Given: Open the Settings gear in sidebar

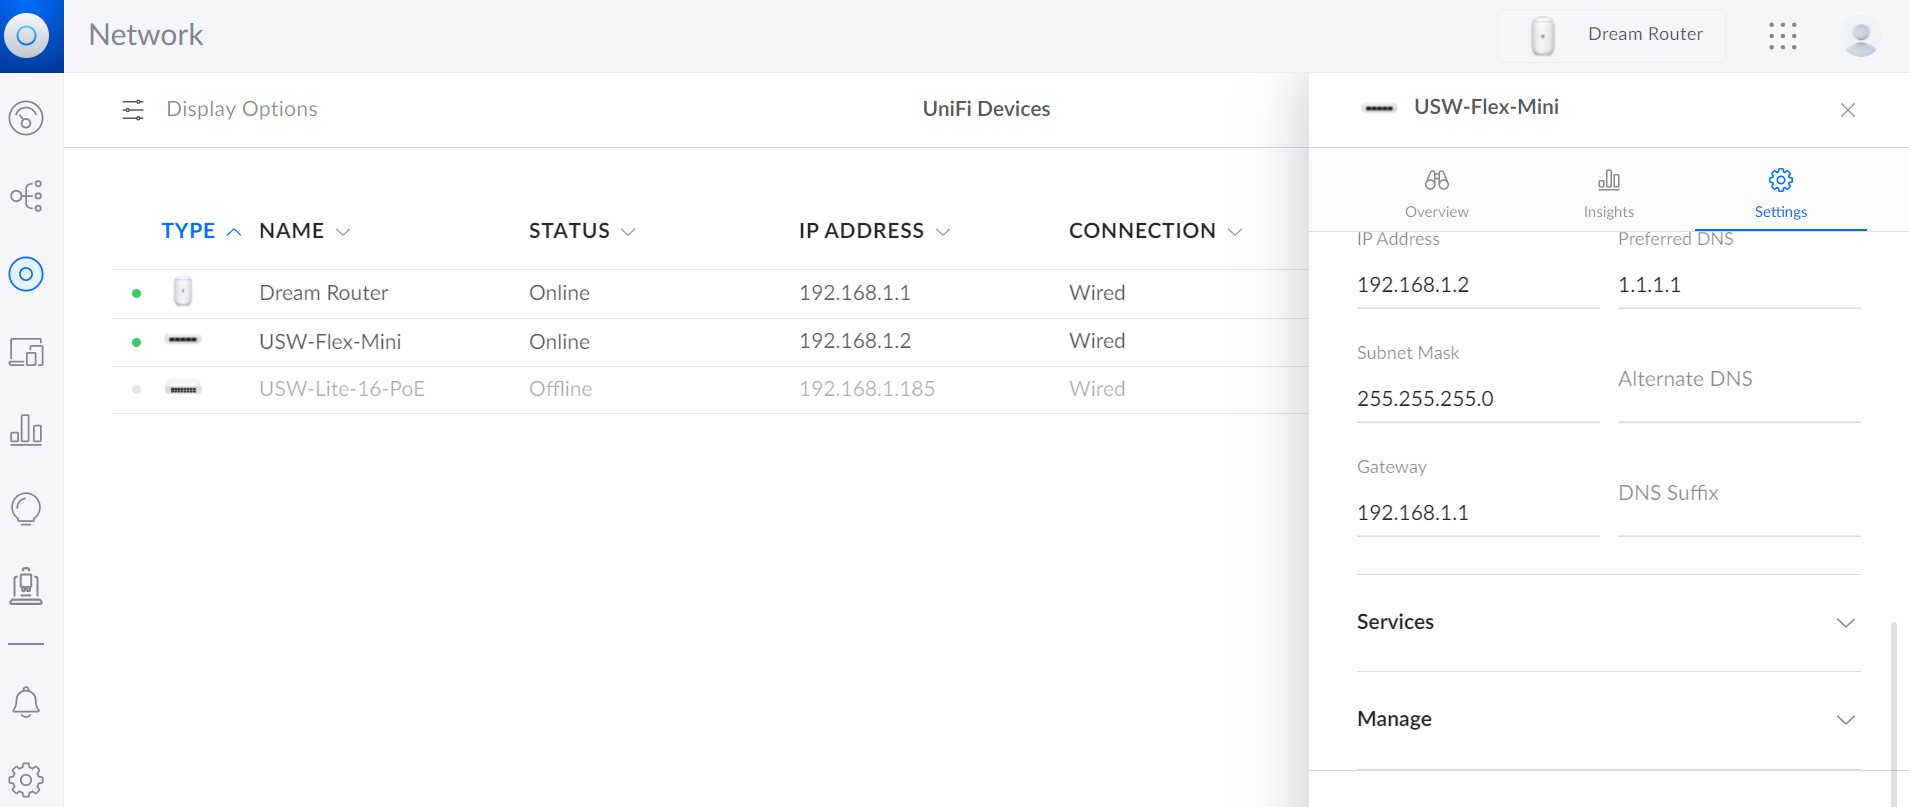Looking at the screenshot, I should [x=26, y=779].
